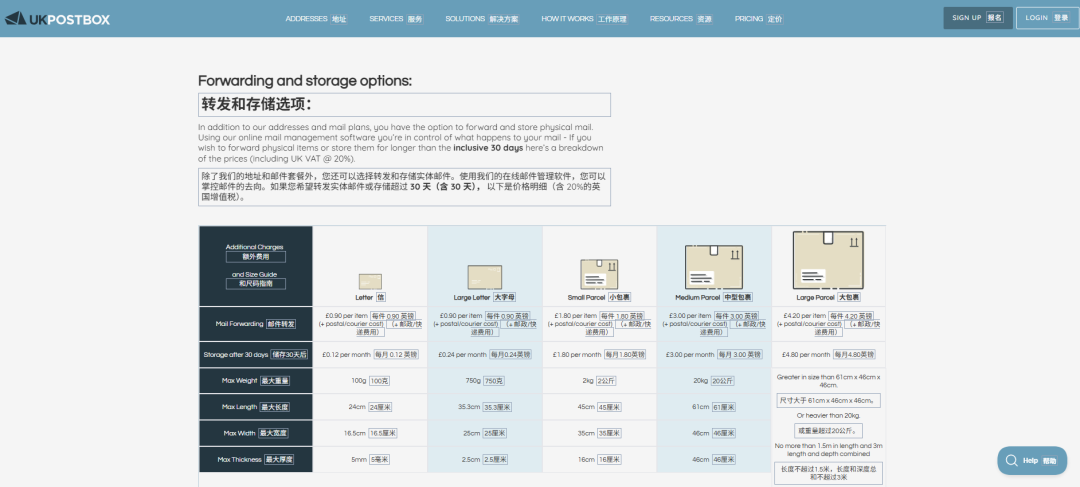
Task: Click the Mail Forwarding row header
Action: pos(255,324)
